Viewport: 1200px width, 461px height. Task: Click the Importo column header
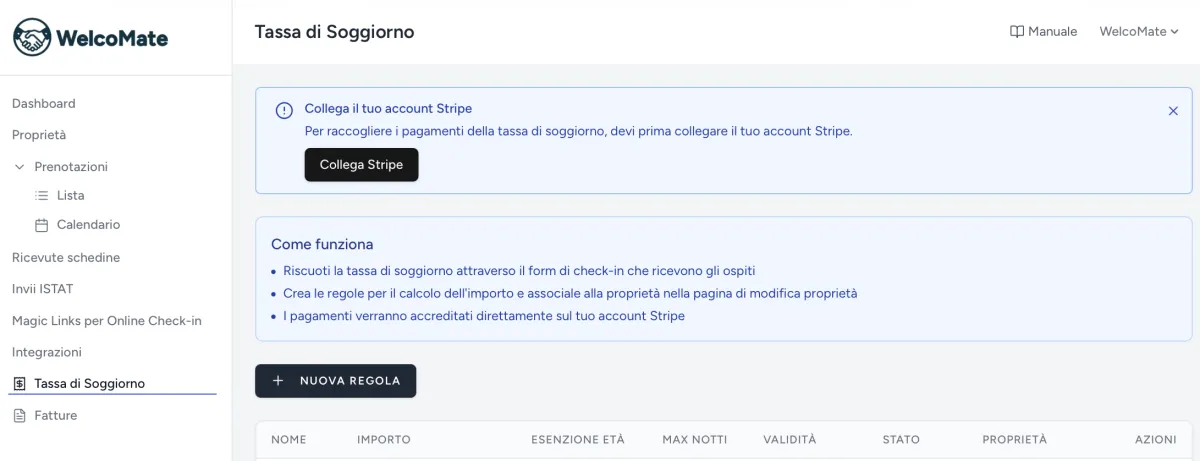pyautogui.click(x=384, y=440)
